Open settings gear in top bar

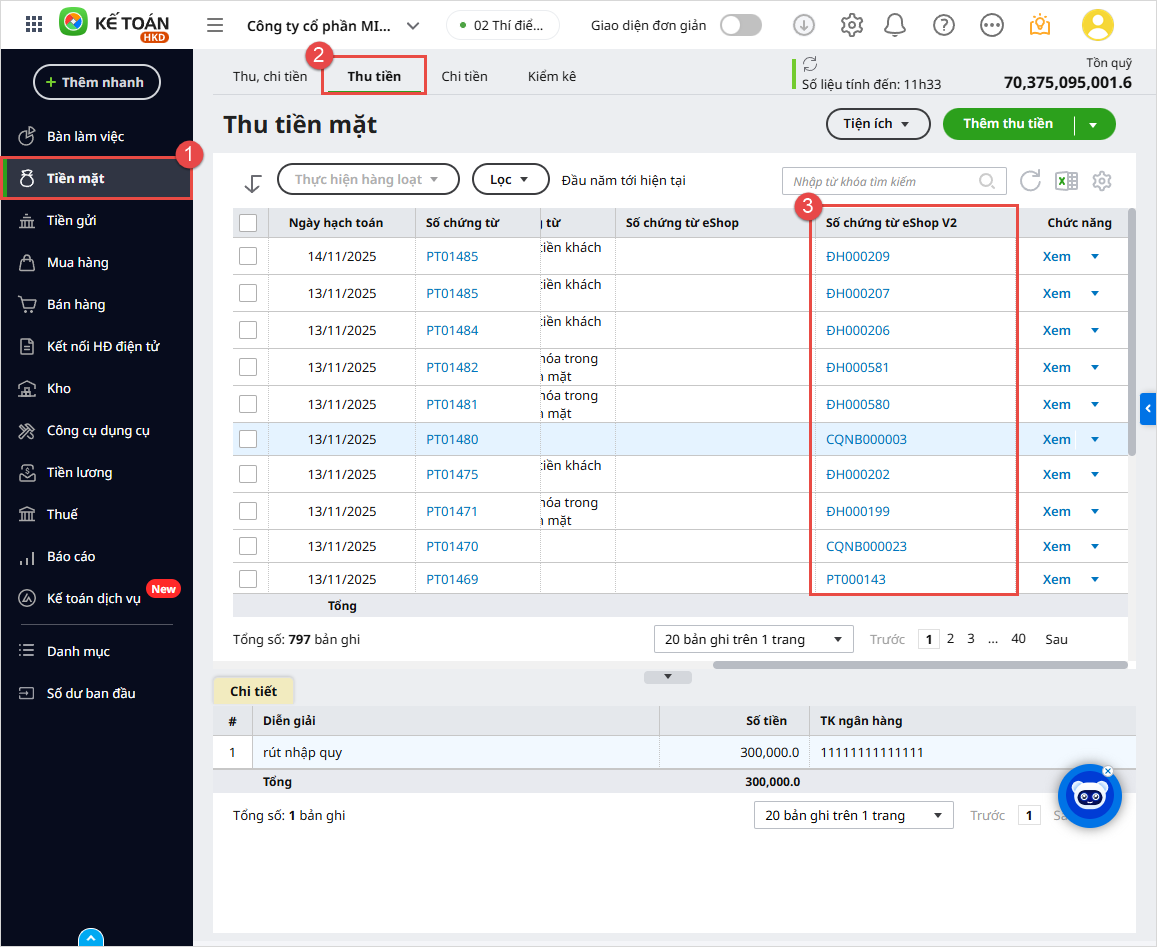[x=851, y=25]
